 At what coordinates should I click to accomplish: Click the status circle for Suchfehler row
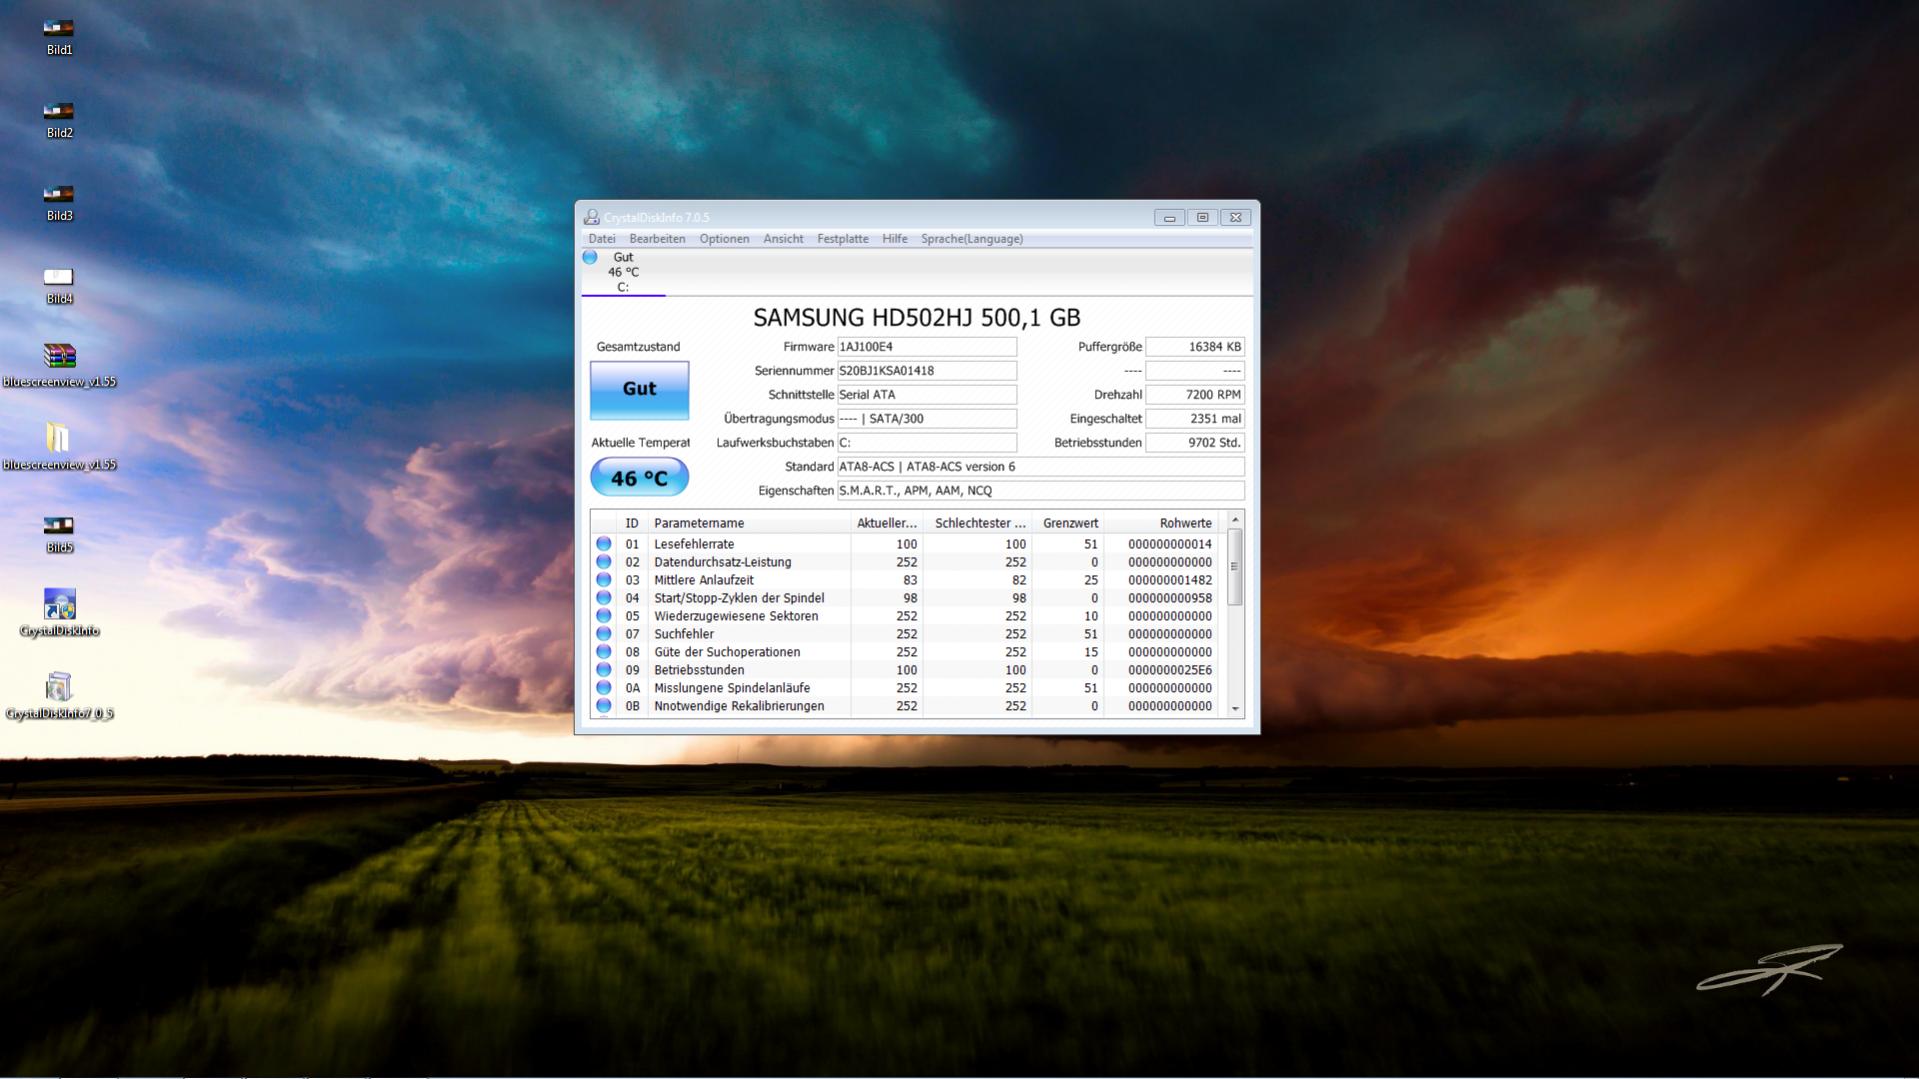coord(604,634)
